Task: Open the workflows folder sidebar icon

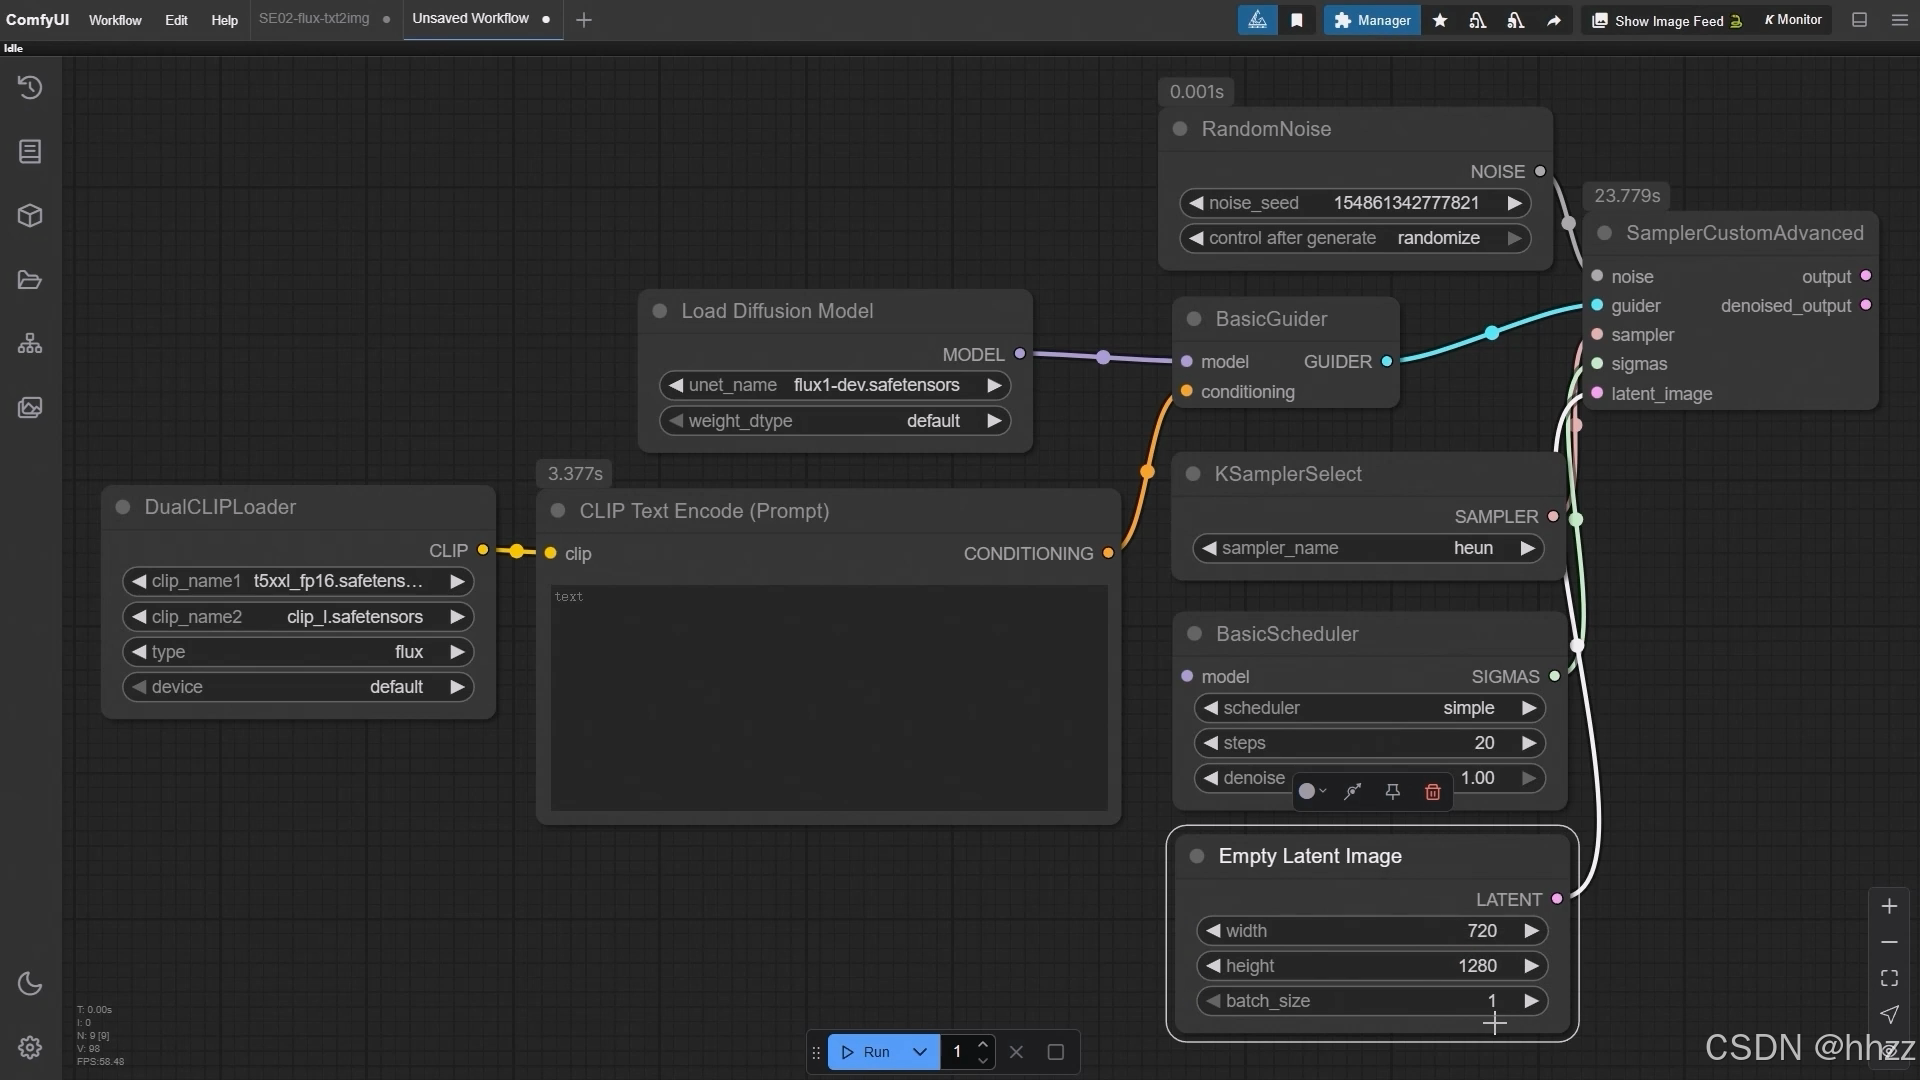Action: (30, 280)
